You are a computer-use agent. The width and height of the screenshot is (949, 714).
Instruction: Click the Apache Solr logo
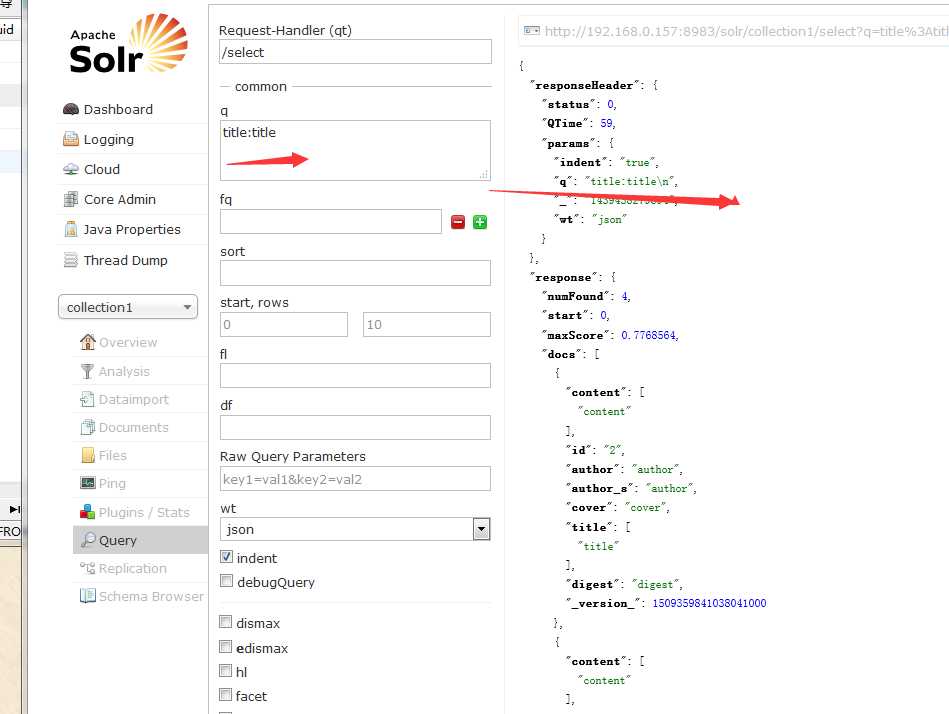(128, 44)
